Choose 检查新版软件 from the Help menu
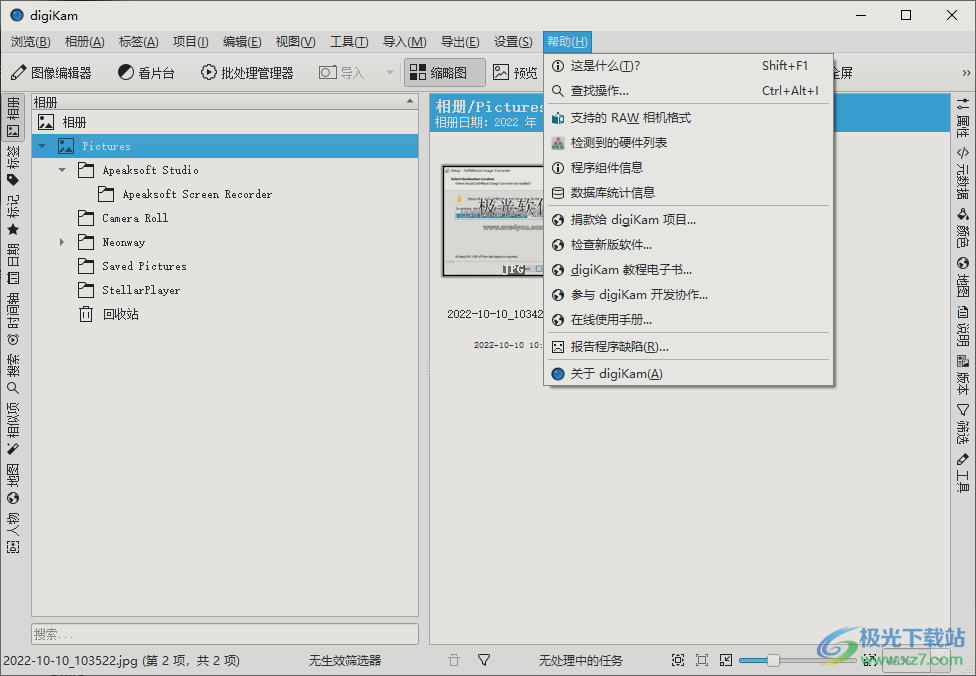Viewport: 976px width, 676px height. click(x=611, y=244)
